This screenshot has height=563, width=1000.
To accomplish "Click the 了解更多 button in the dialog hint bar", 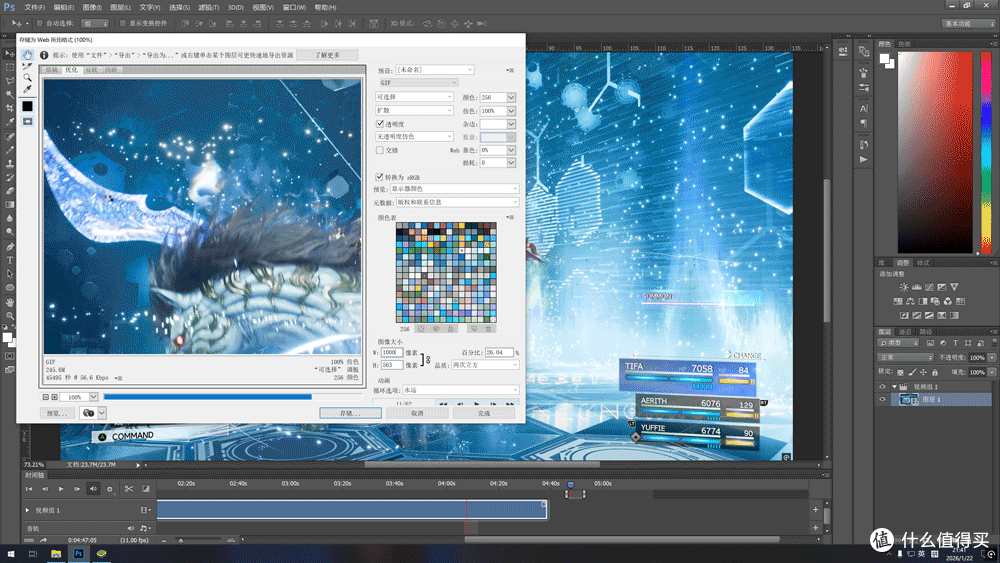I will click(x=327, y=55).
